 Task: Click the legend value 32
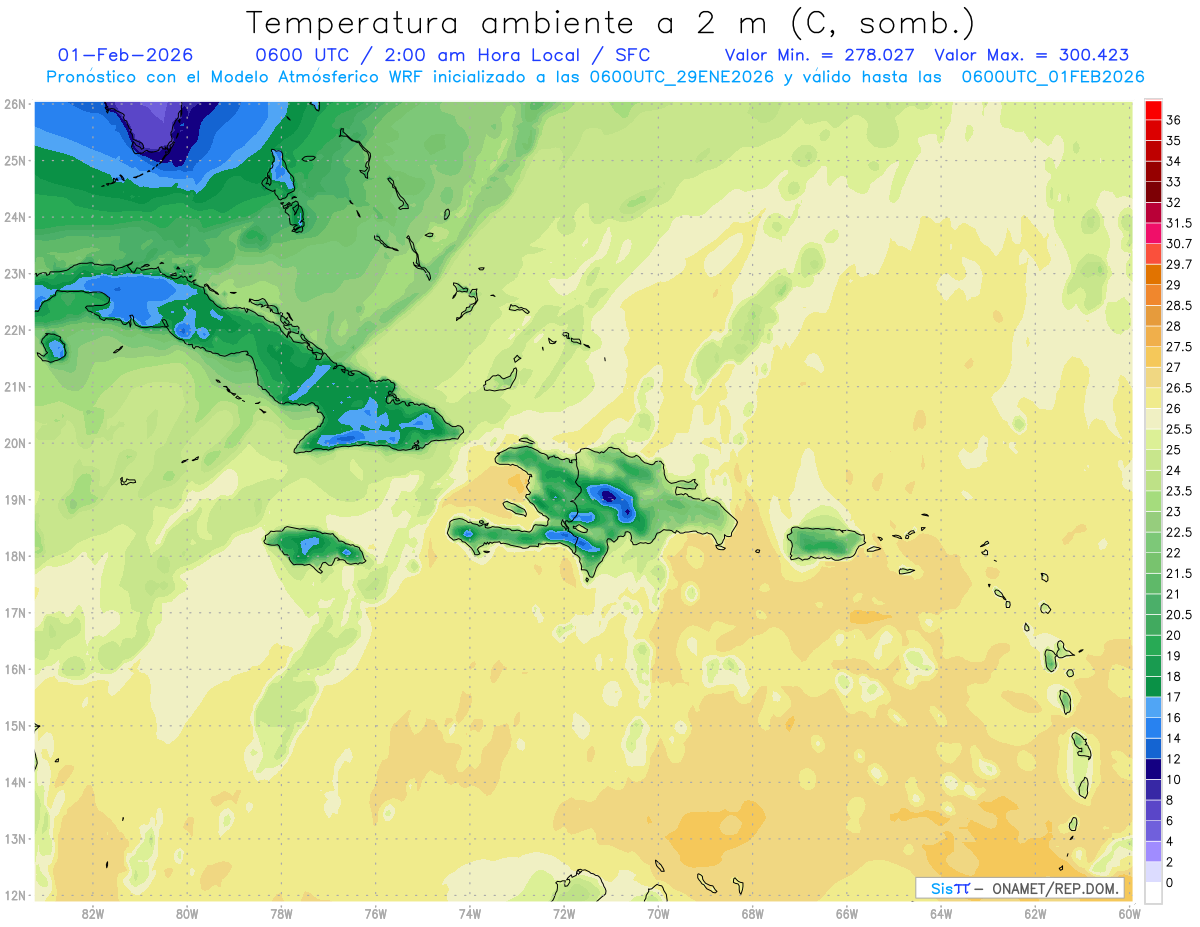click(x=1173, y=202)
